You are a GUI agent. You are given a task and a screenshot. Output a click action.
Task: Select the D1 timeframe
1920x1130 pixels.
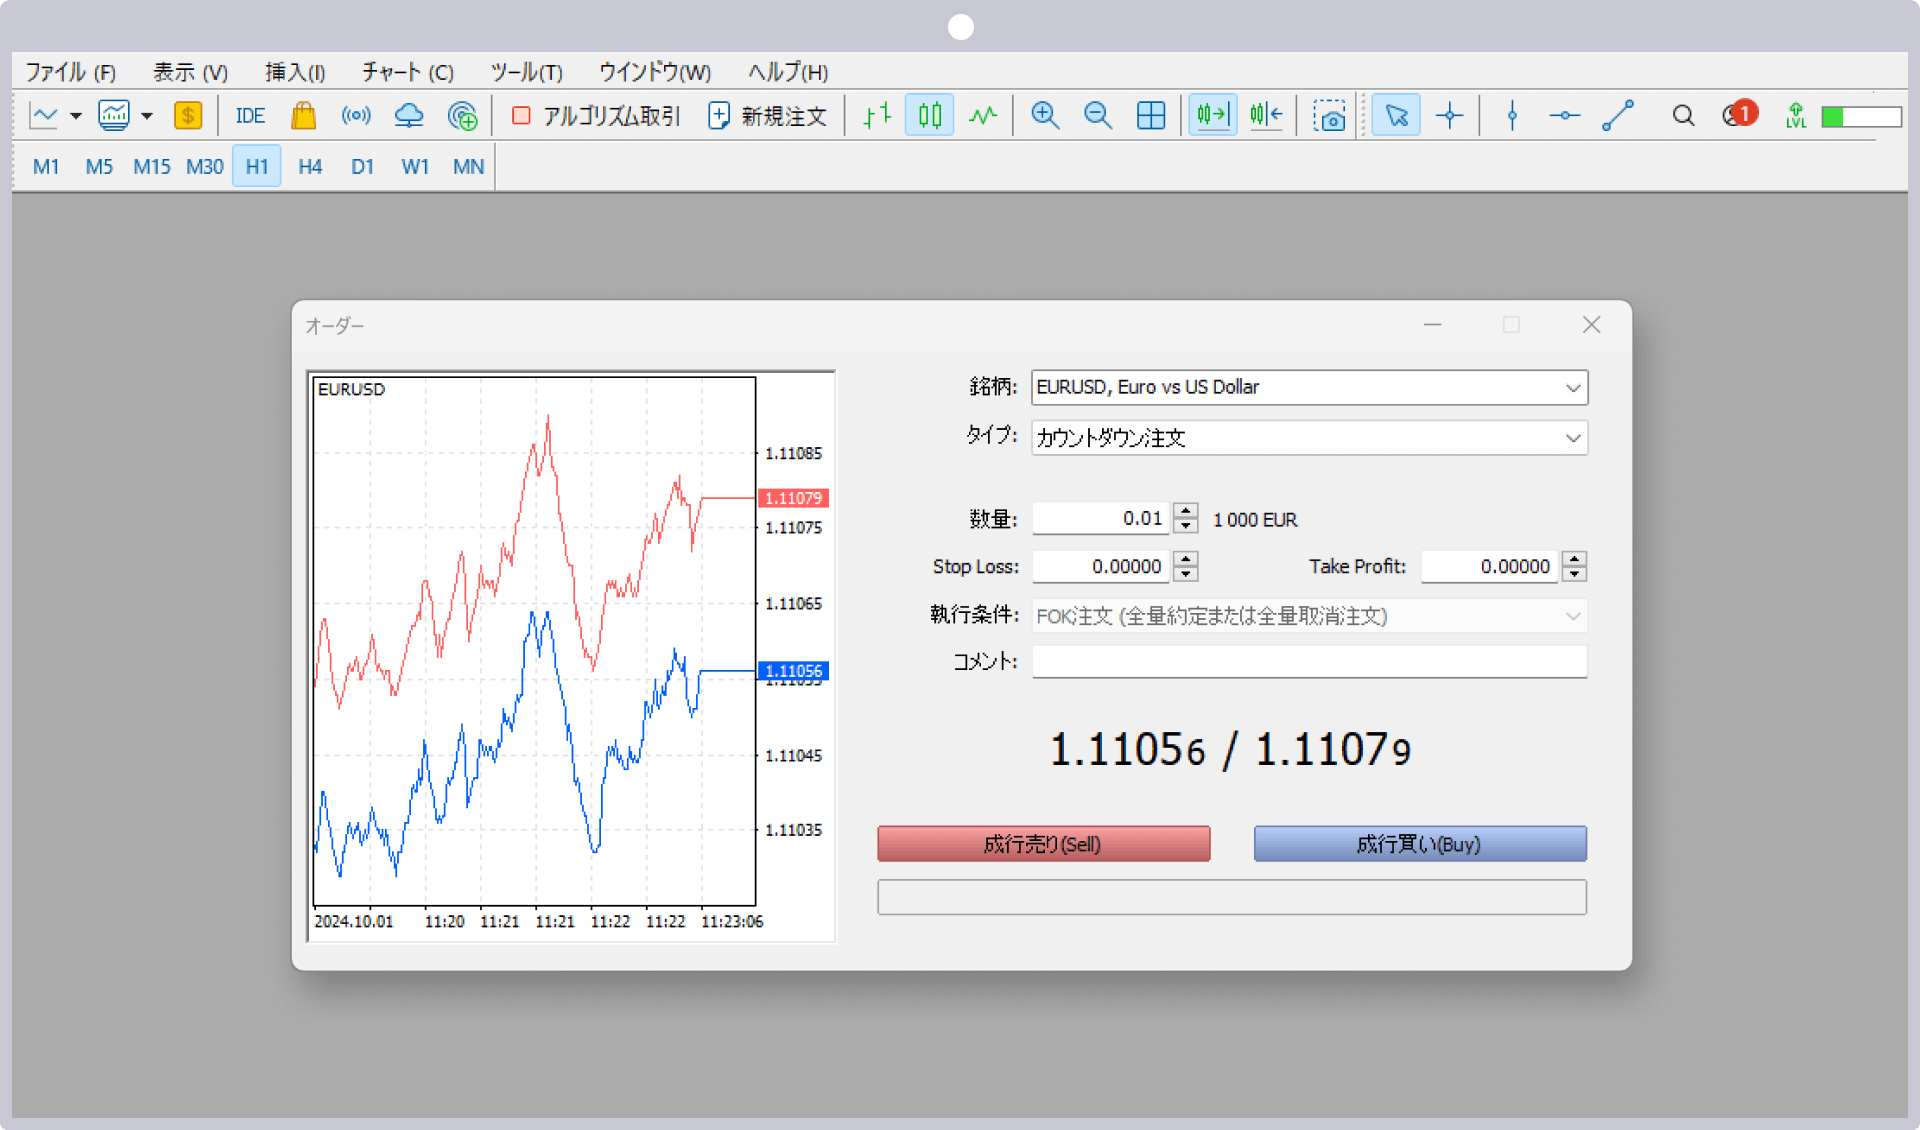tap(362, 166)
